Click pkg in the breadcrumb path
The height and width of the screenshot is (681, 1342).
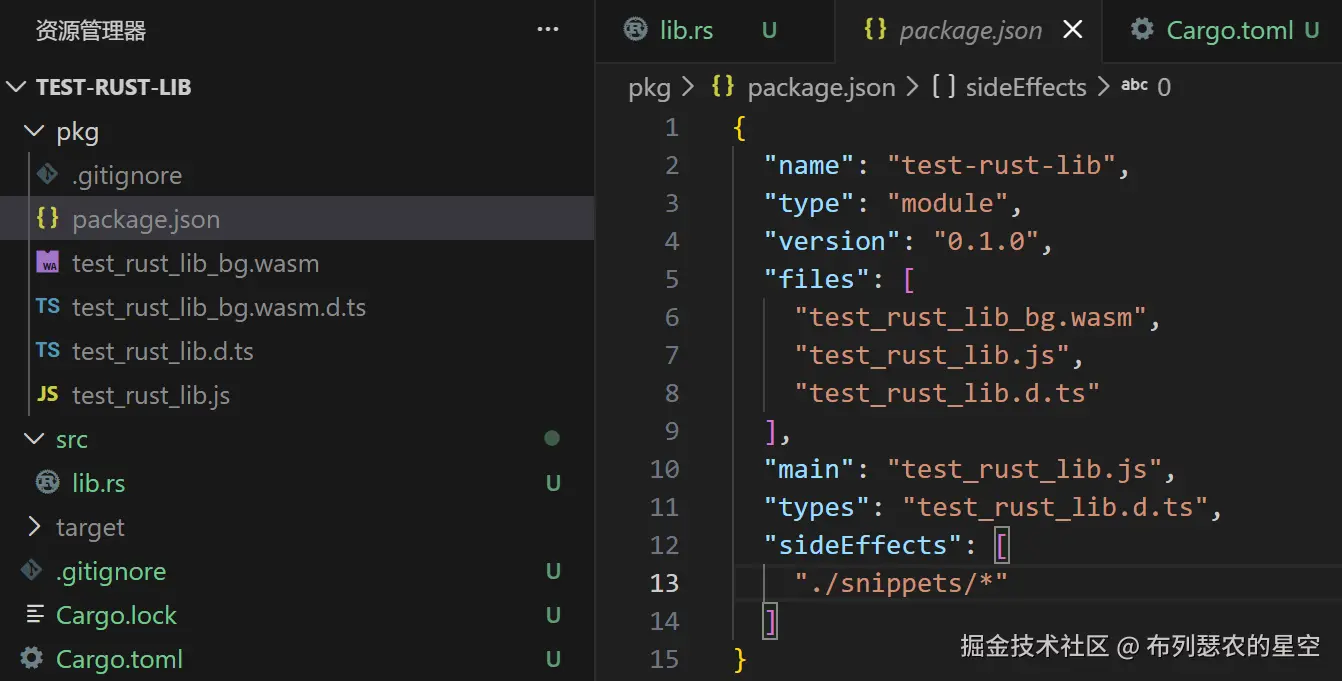tap(649, 88)
